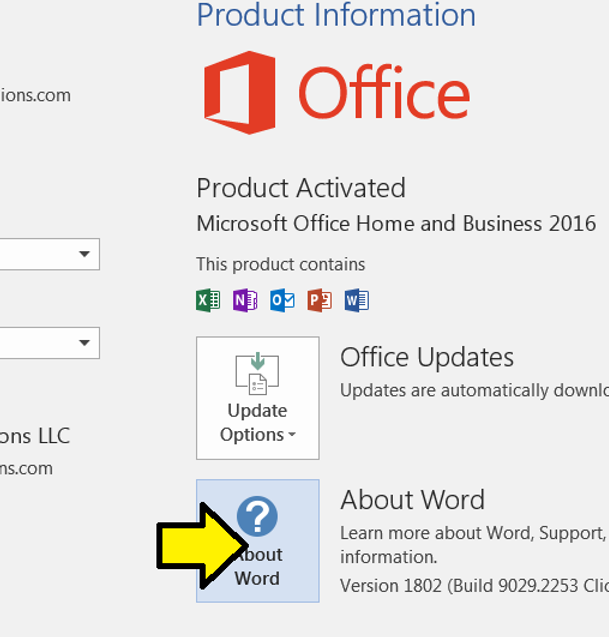
Task: Select the Product Activated text
Action: (x=301, y=188)
